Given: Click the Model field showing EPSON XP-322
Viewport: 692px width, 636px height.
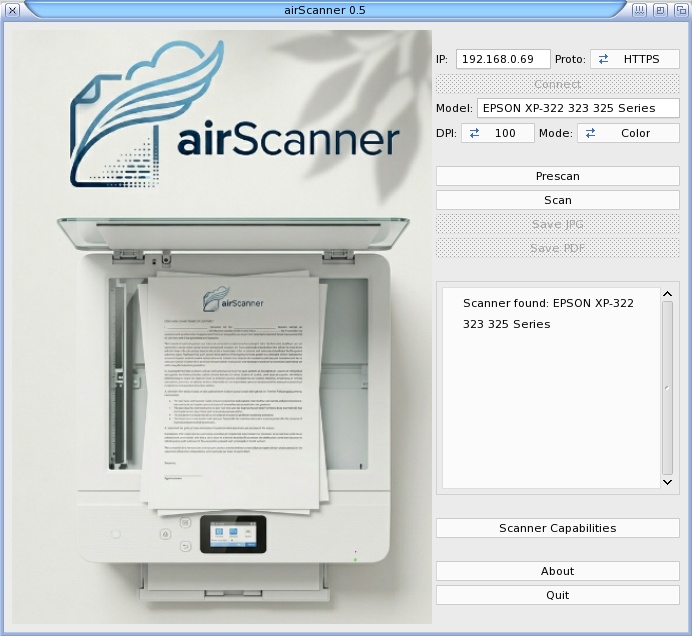Looking at the screenshot, I should [578, 108].
